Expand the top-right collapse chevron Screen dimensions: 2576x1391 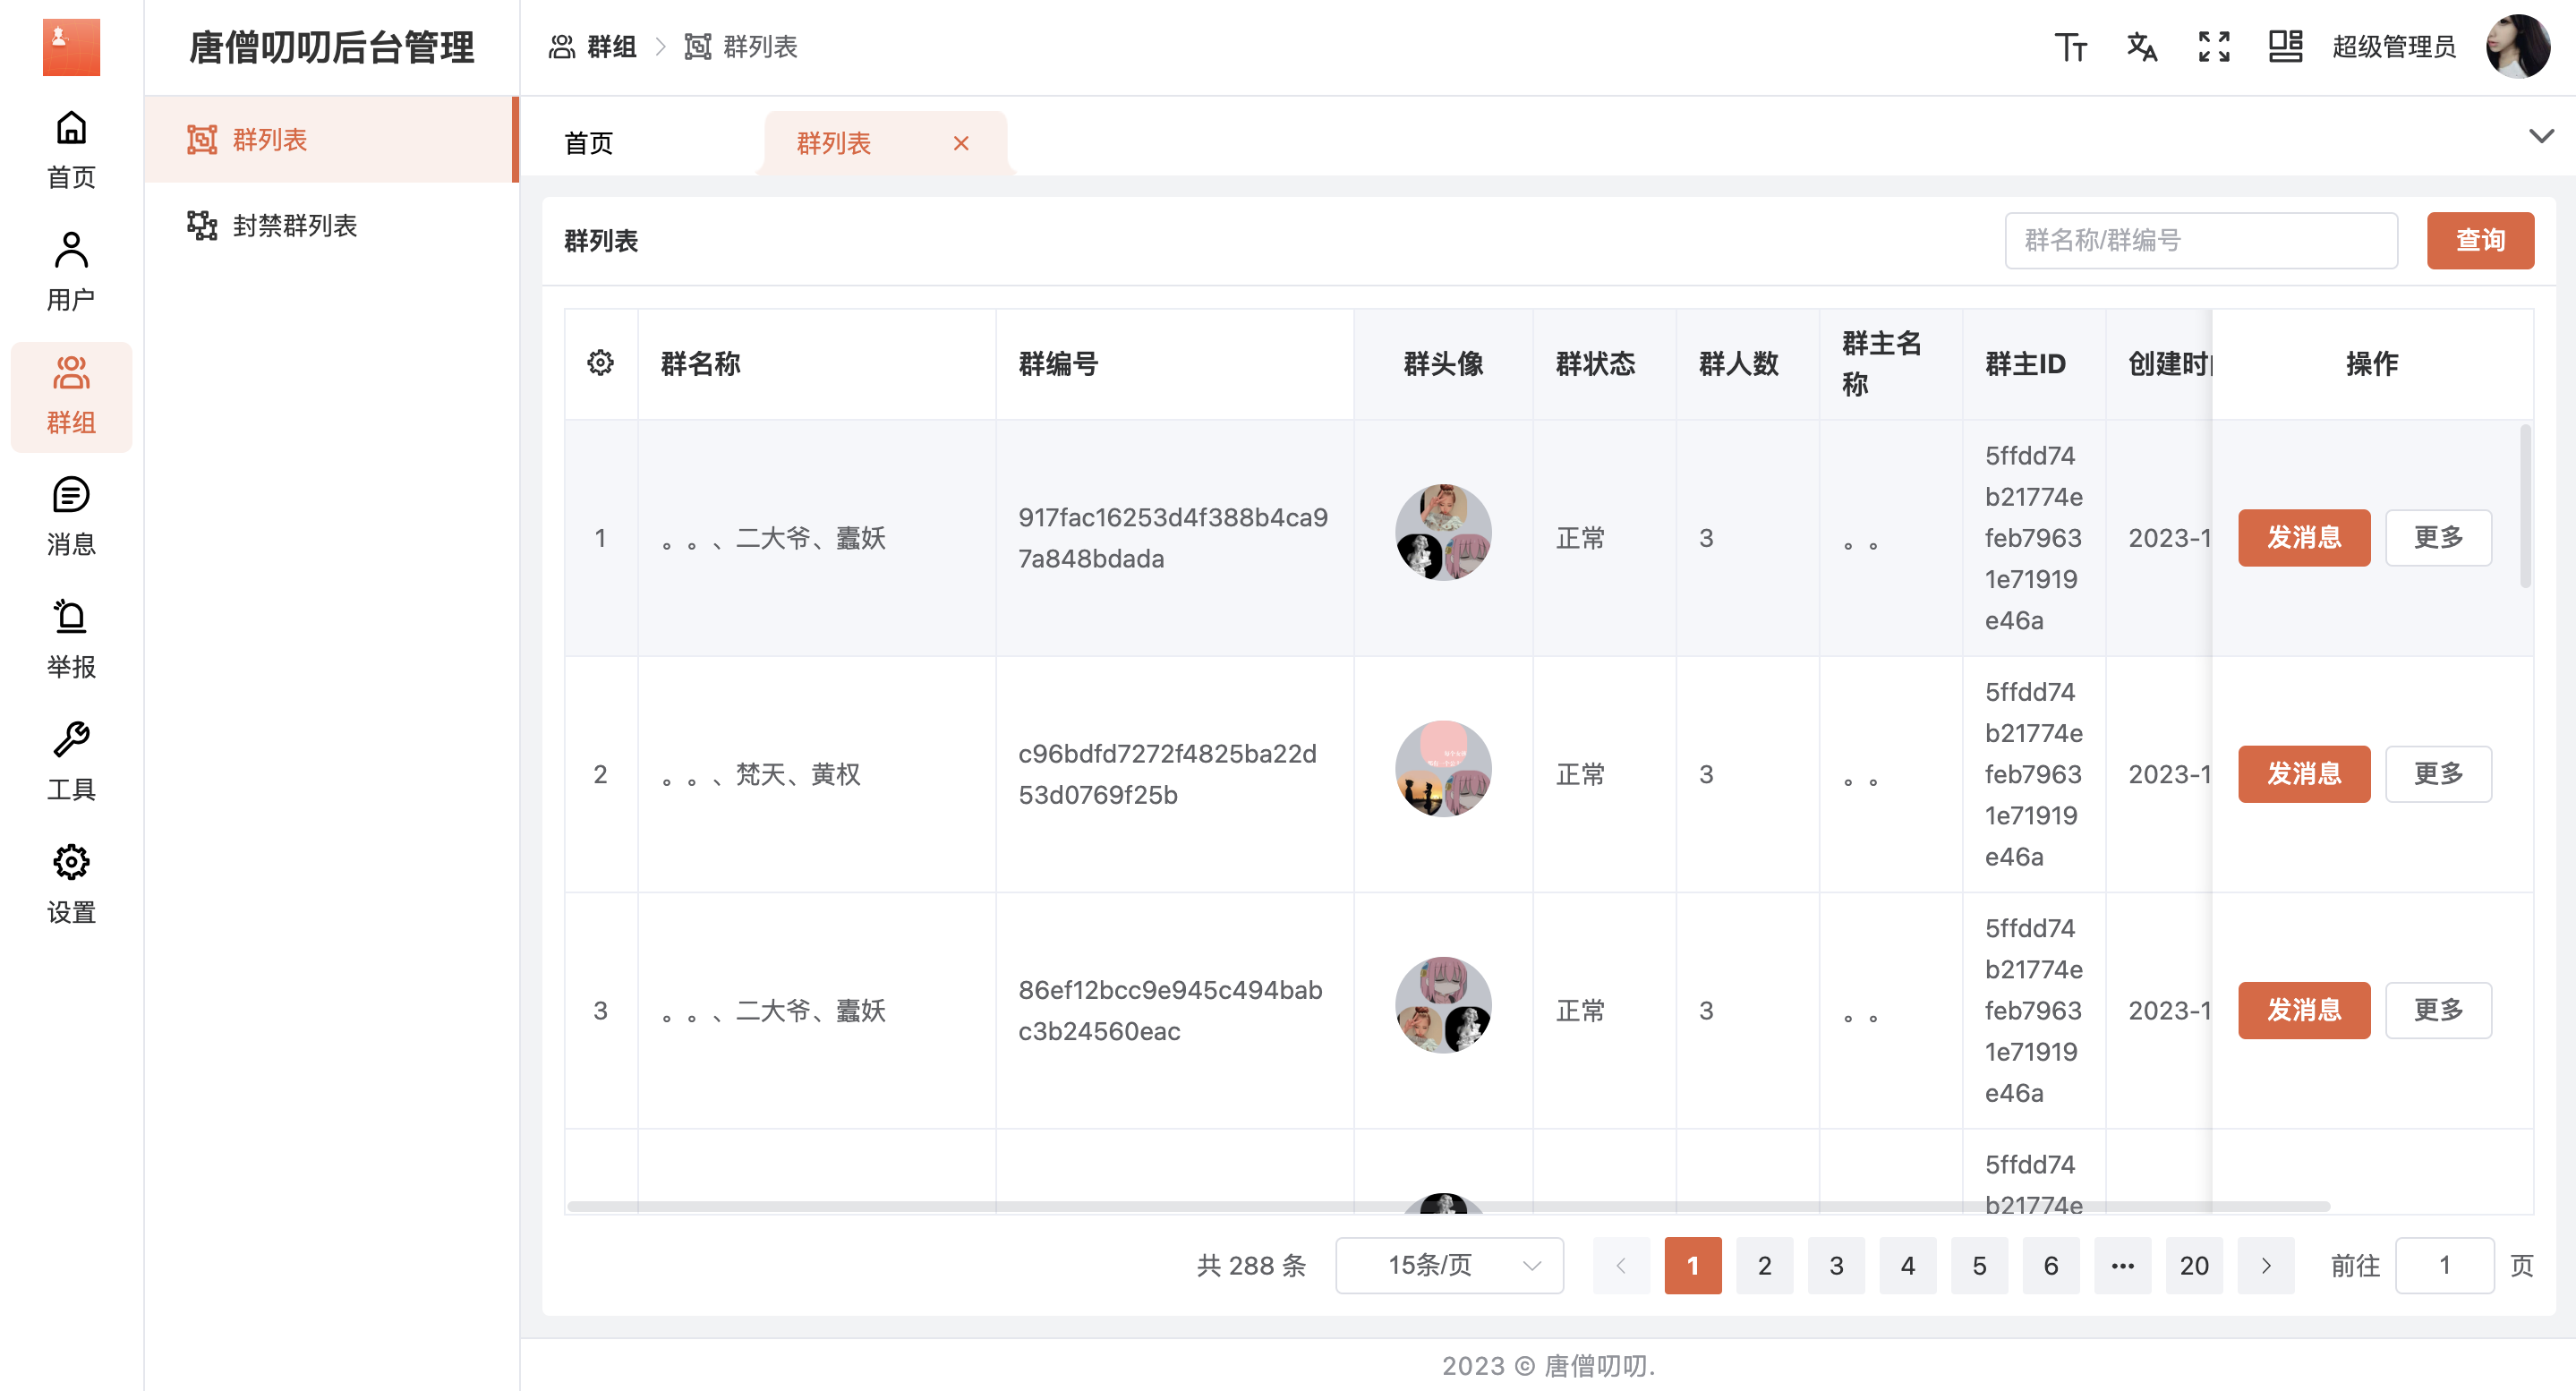click(x=2540, y=137)
